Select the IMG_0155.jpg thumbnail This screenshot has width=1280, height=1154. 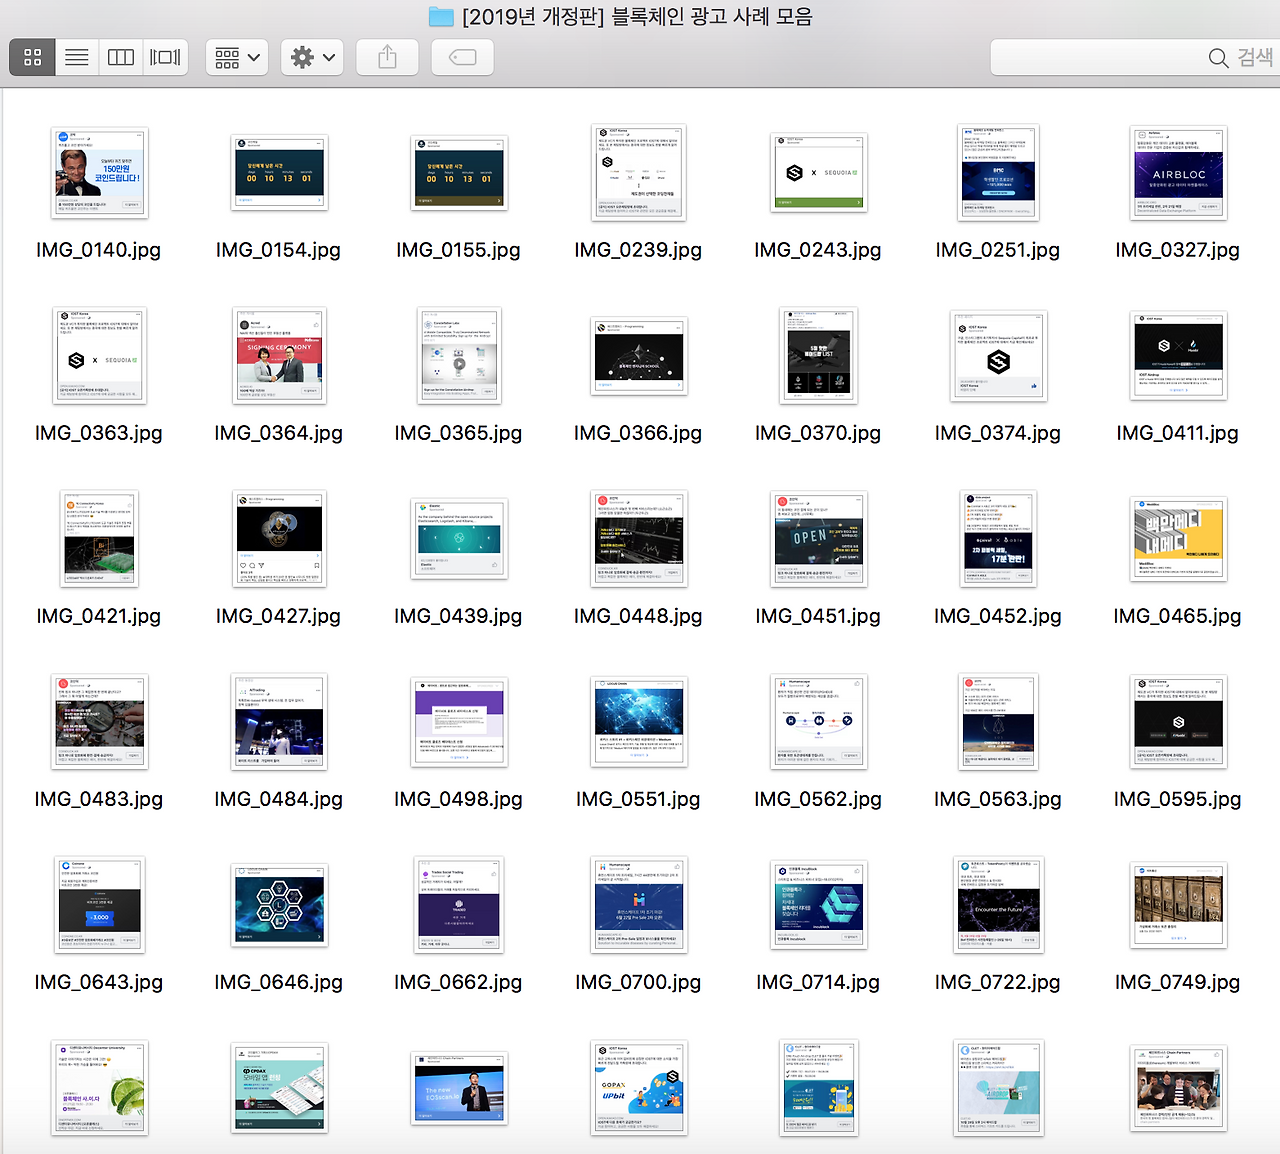(459, 172)
